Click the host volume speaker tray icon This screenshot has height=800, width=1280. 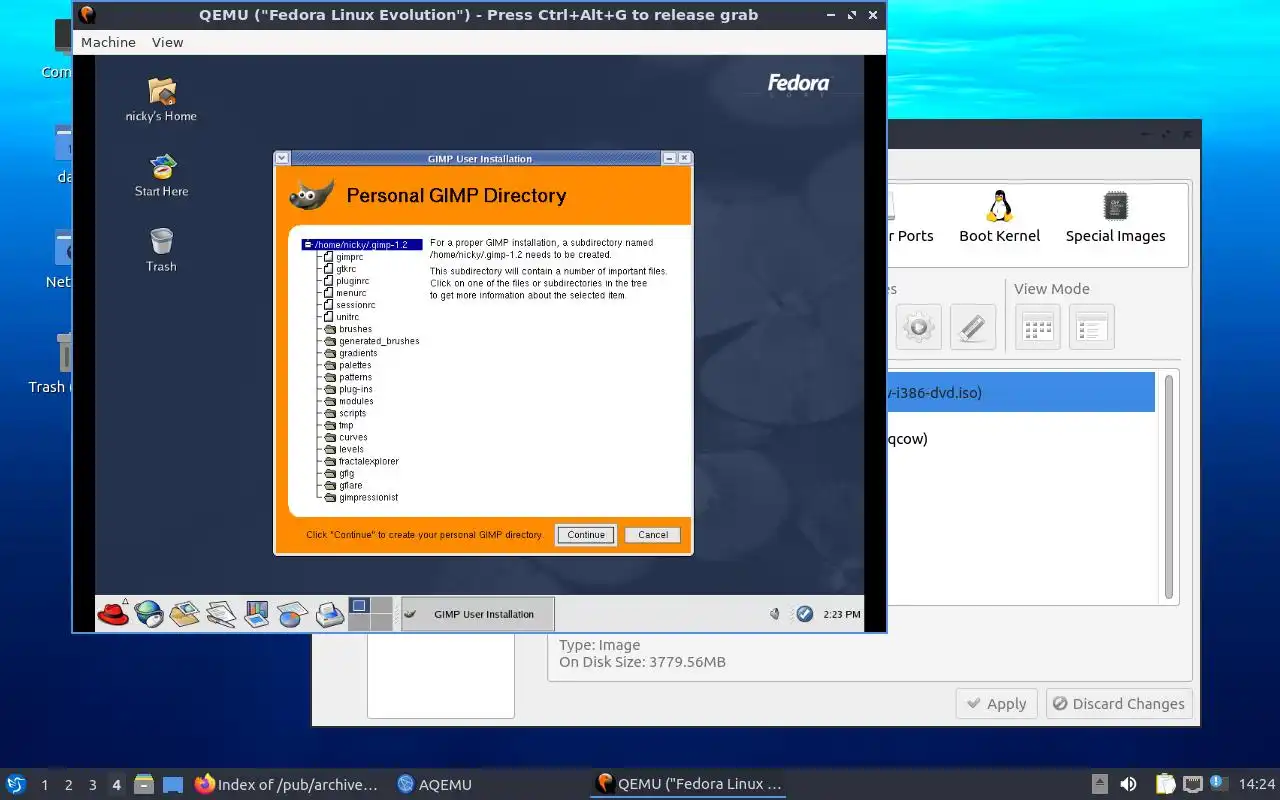coord(1128,784)
